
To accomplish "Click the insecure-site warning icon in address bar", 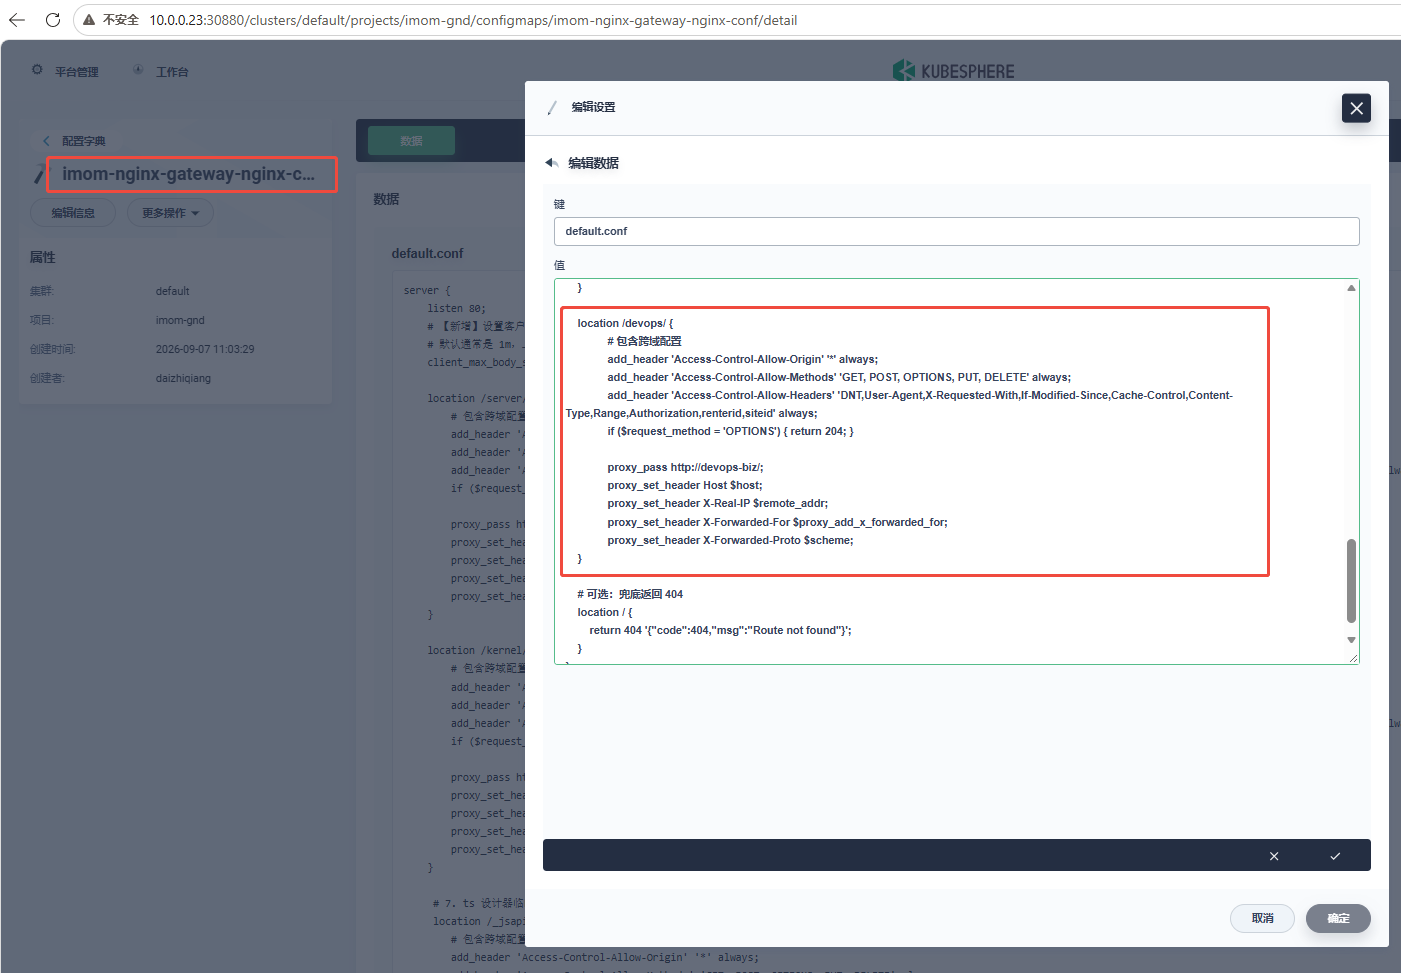I will (89, 20).
